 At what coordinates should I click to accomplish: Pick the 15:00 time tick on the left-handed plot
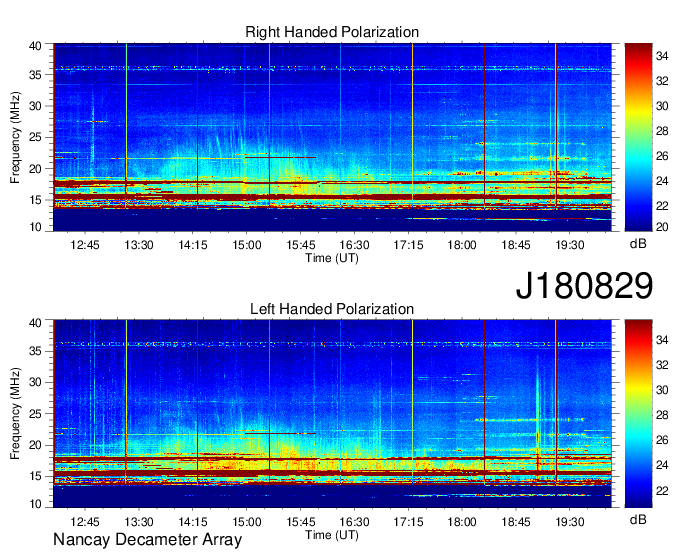(x=247, y=522)
